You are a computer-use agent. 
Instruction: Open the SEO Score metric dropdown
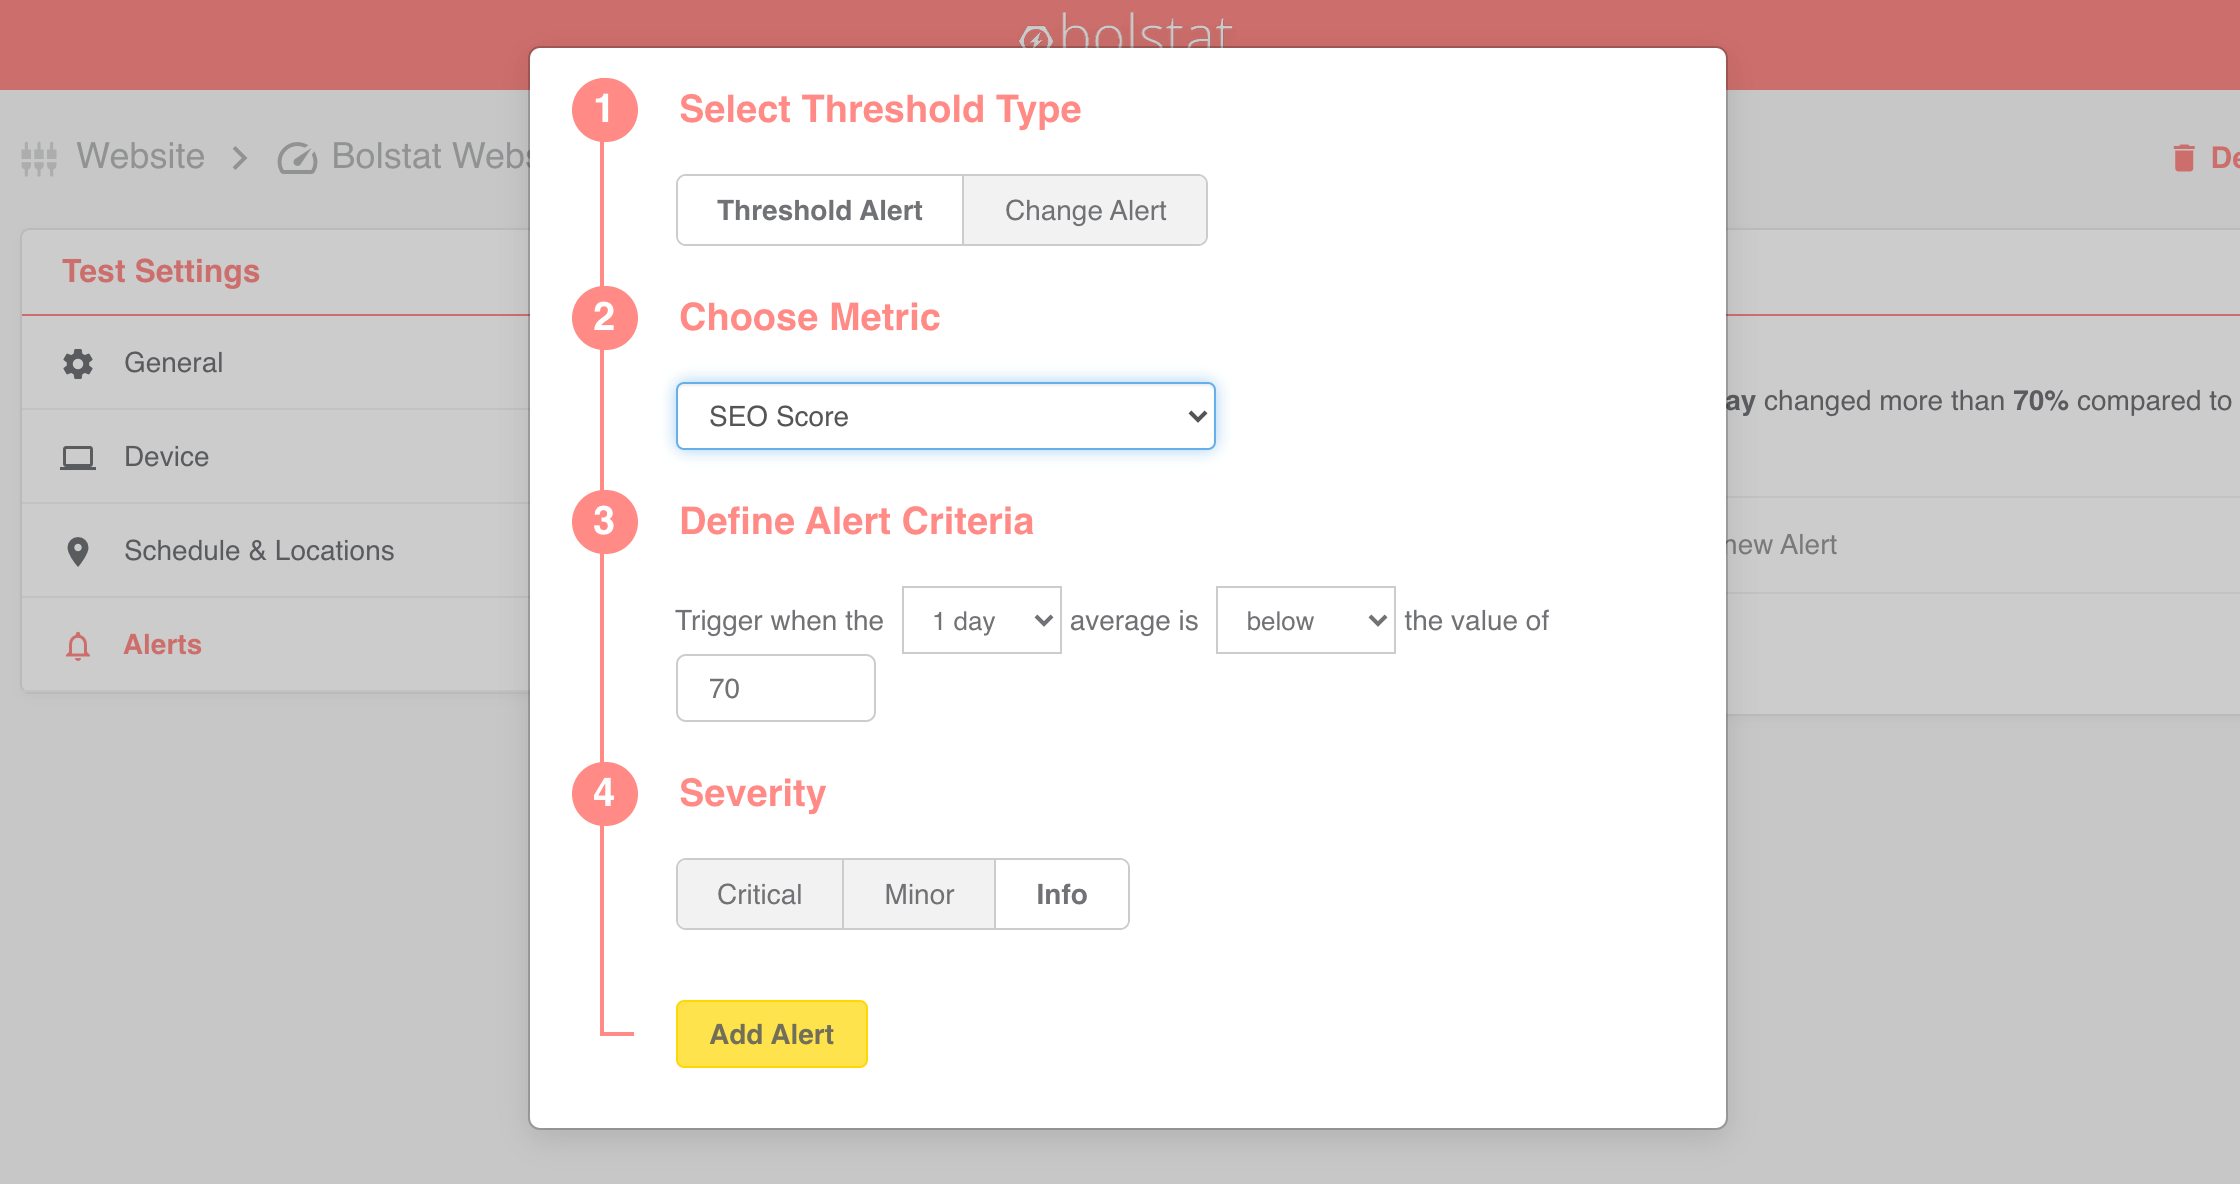tap(945, 416)
